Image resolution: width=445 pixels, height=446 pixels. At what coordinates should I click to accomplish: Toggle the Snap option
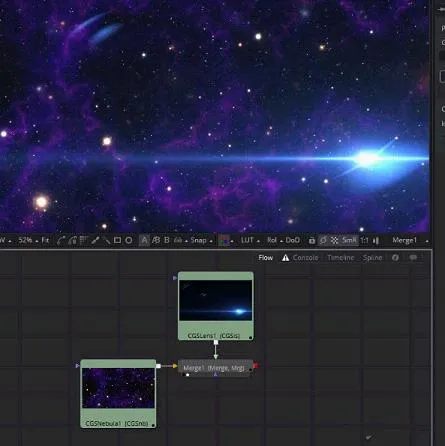coord(198,240)
